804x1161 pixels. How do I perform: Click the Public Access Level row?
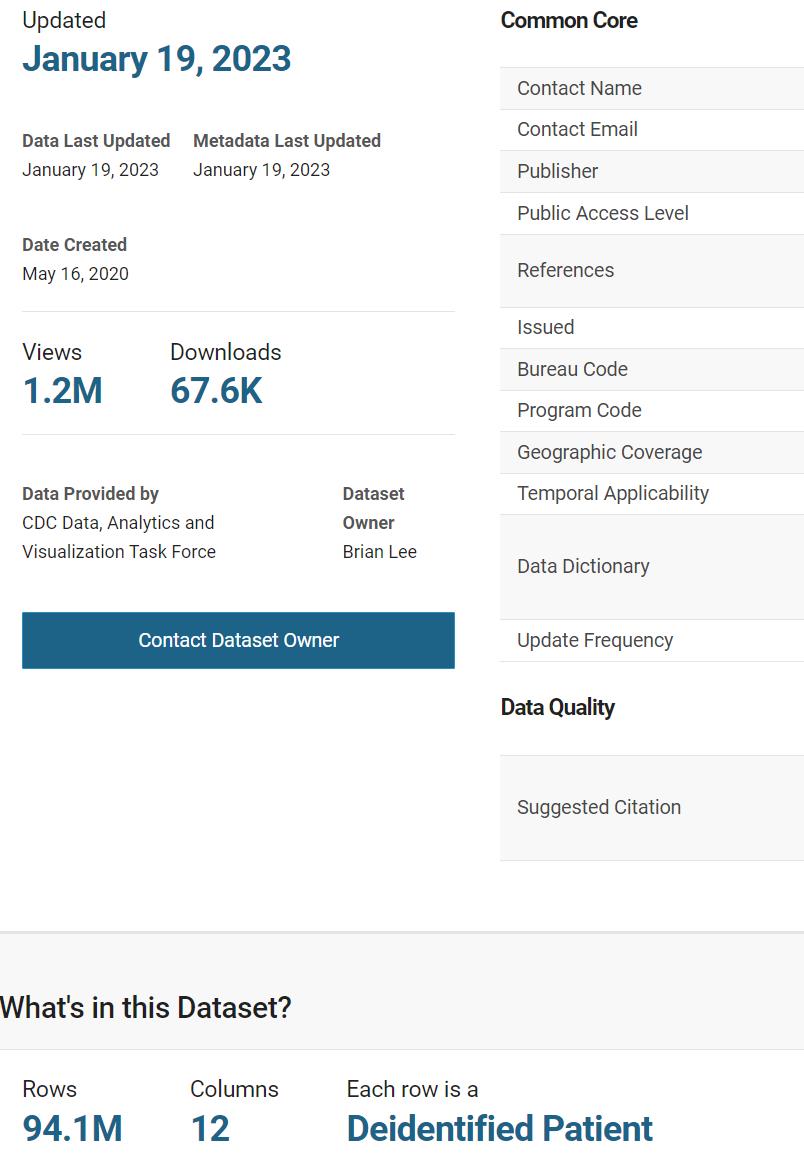[x=602, y=213]
